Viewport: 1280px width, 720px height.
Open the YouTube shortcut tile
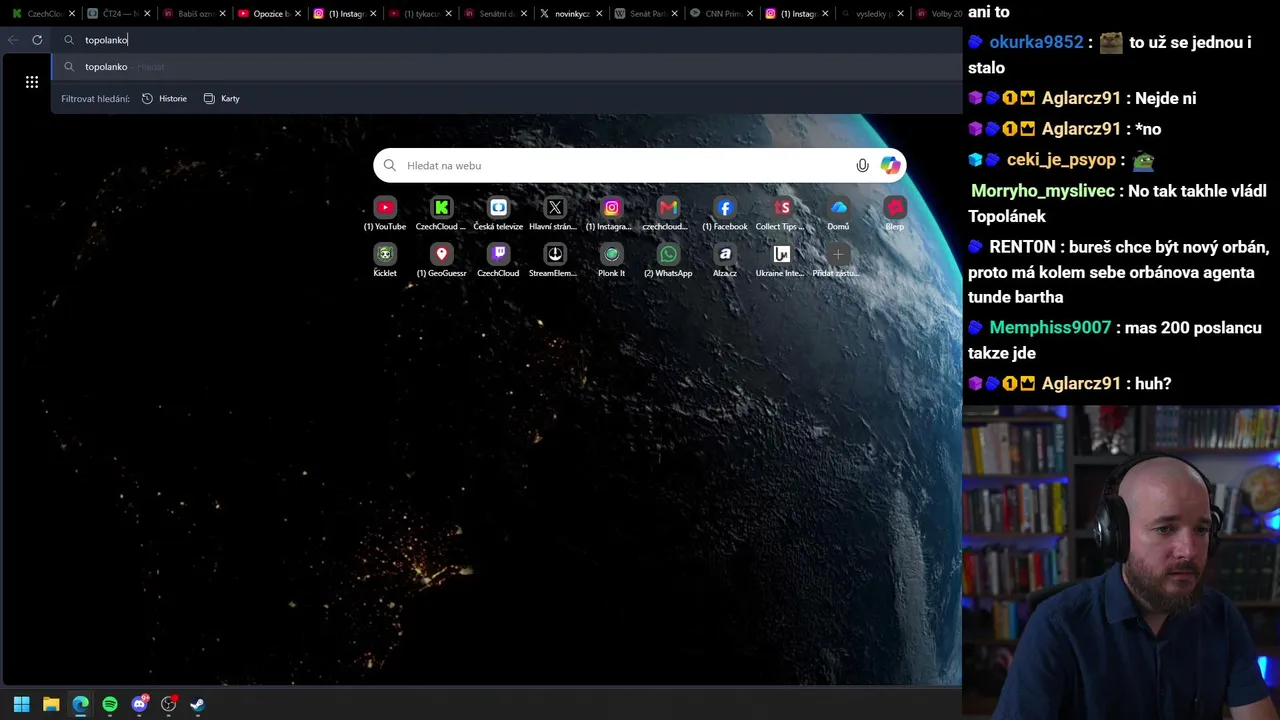click(385, 213)
